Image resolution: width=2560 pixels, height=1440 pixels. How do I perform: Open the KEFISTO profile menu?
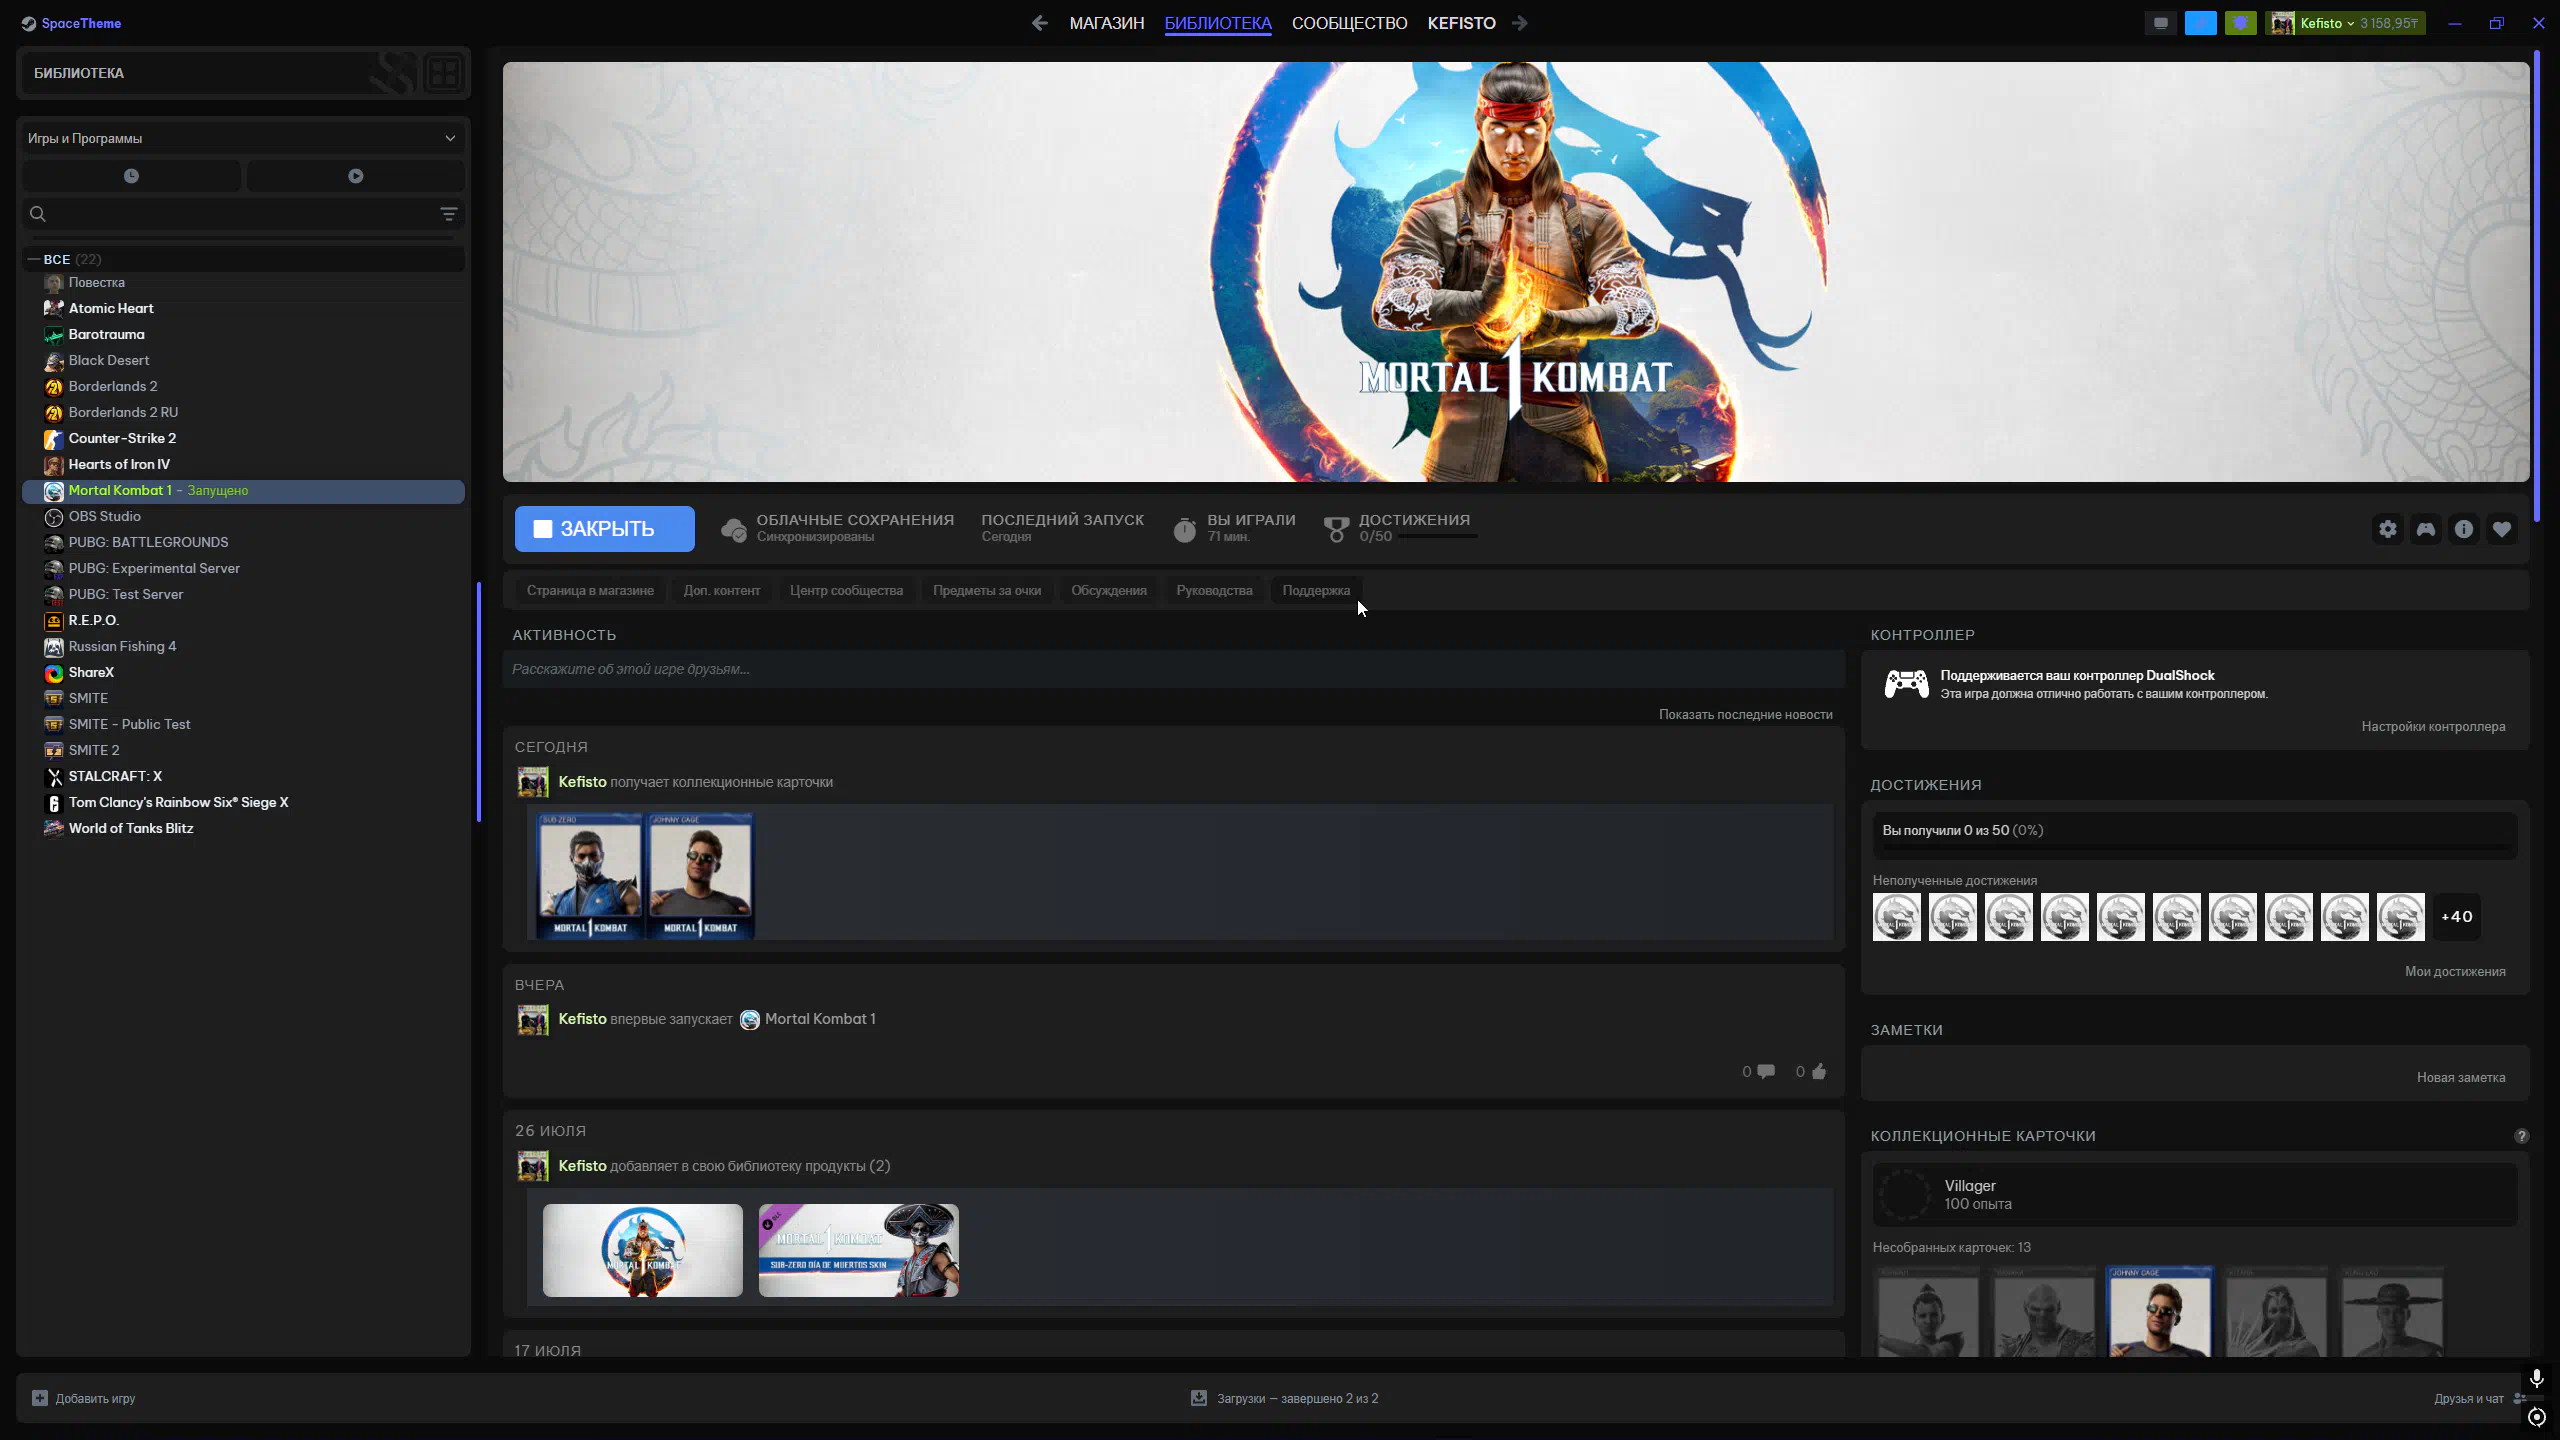point(1461,23)
